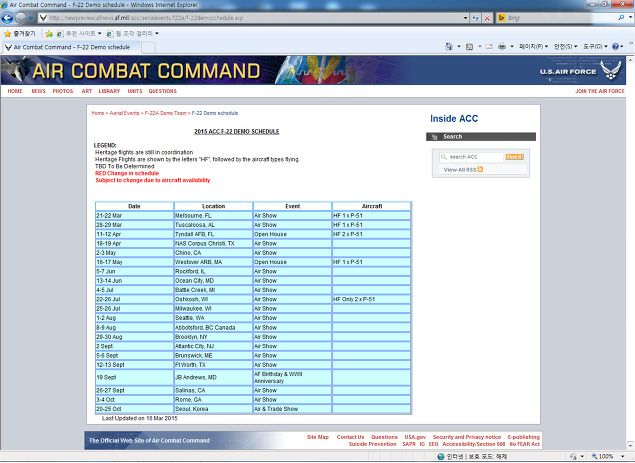Screen dimensions: 635x463
Task: Open a new blank tab button
Action: (148, 47)
